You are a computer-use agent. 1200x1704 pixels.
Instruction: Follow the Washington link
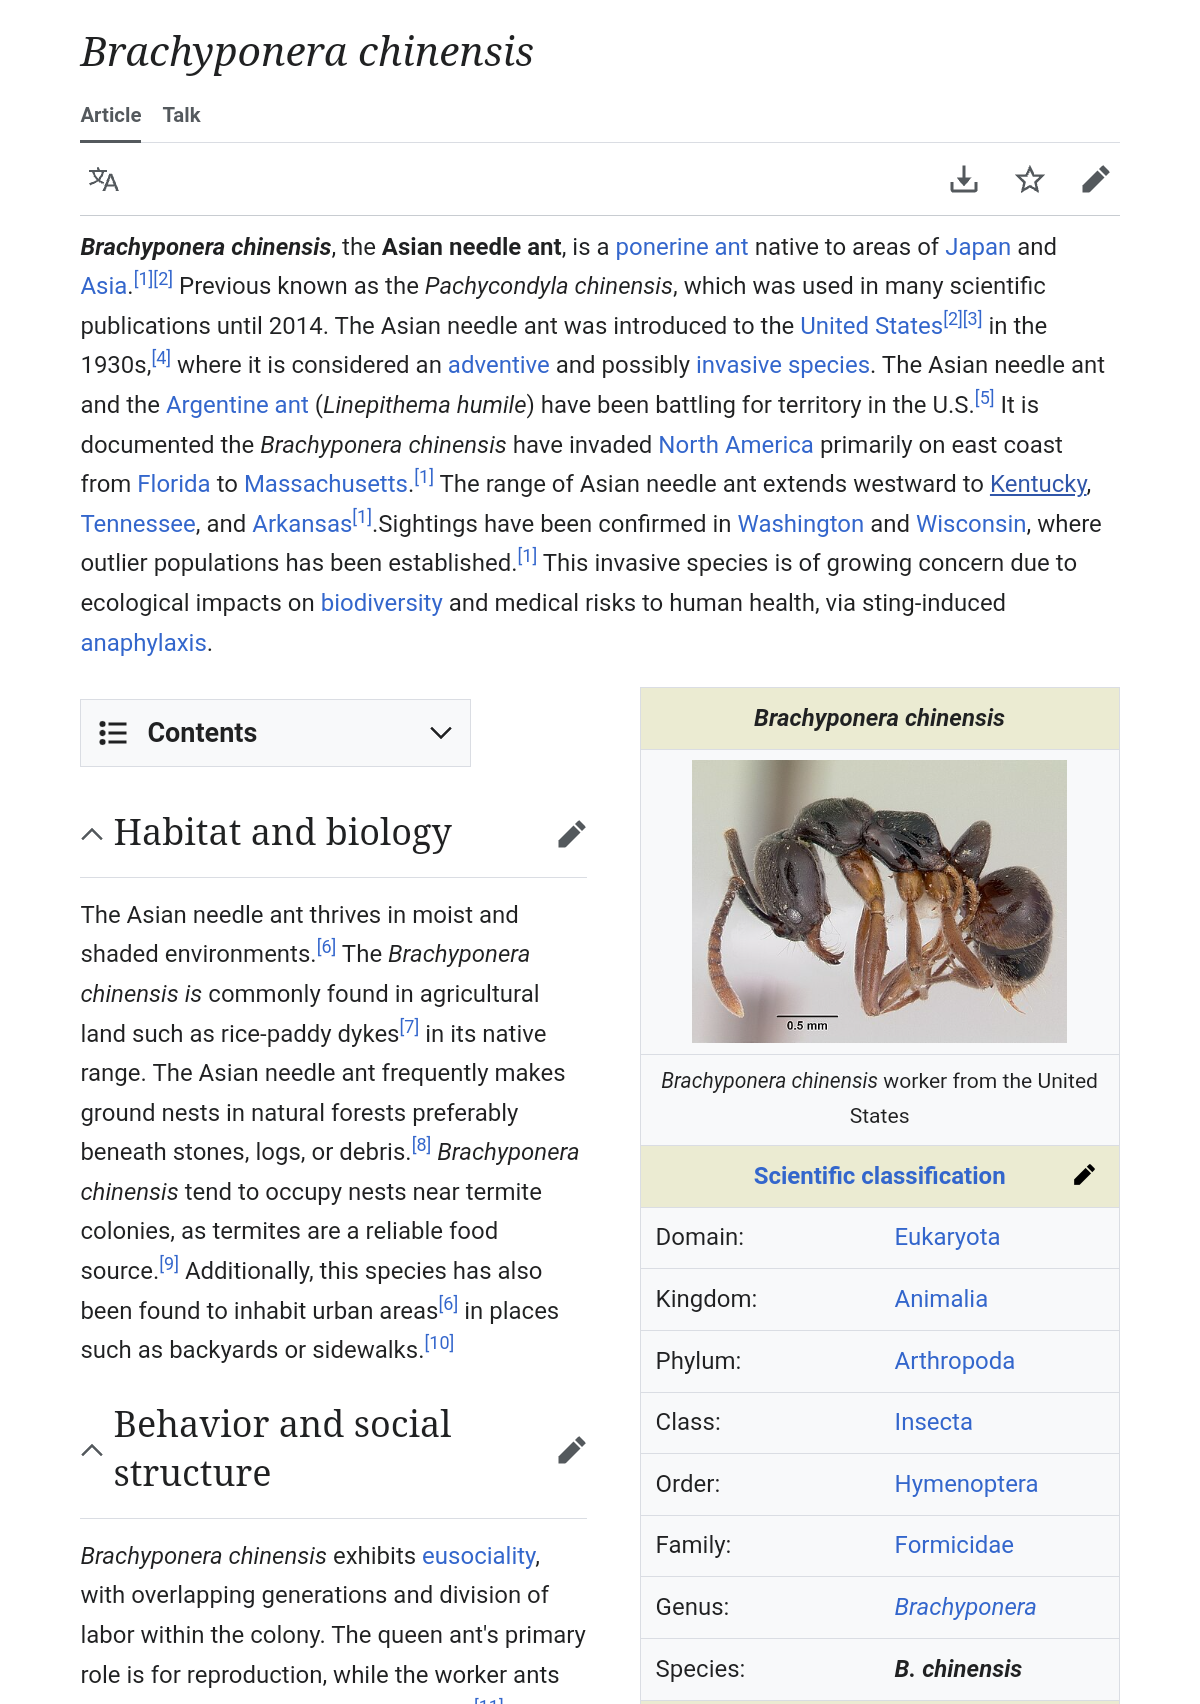[x=801, y=524]
